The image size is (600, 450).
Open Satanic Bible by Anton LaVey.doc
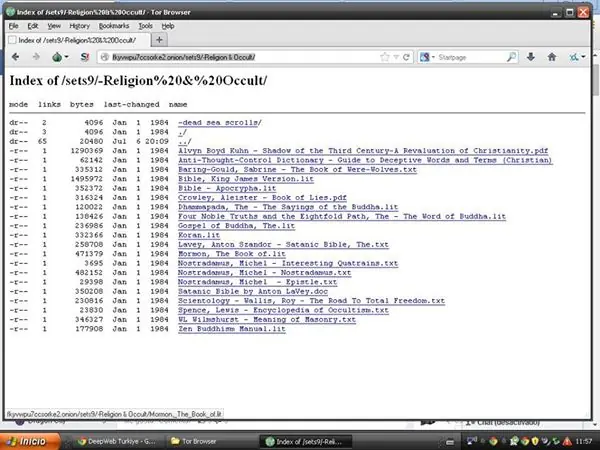(x=253, y=292)
